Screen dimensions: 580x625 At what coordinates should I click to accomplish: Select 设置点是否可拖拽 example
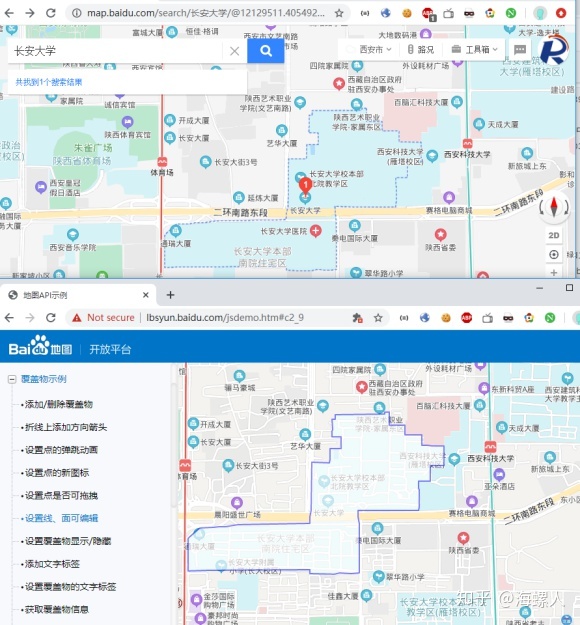(61, 495)
